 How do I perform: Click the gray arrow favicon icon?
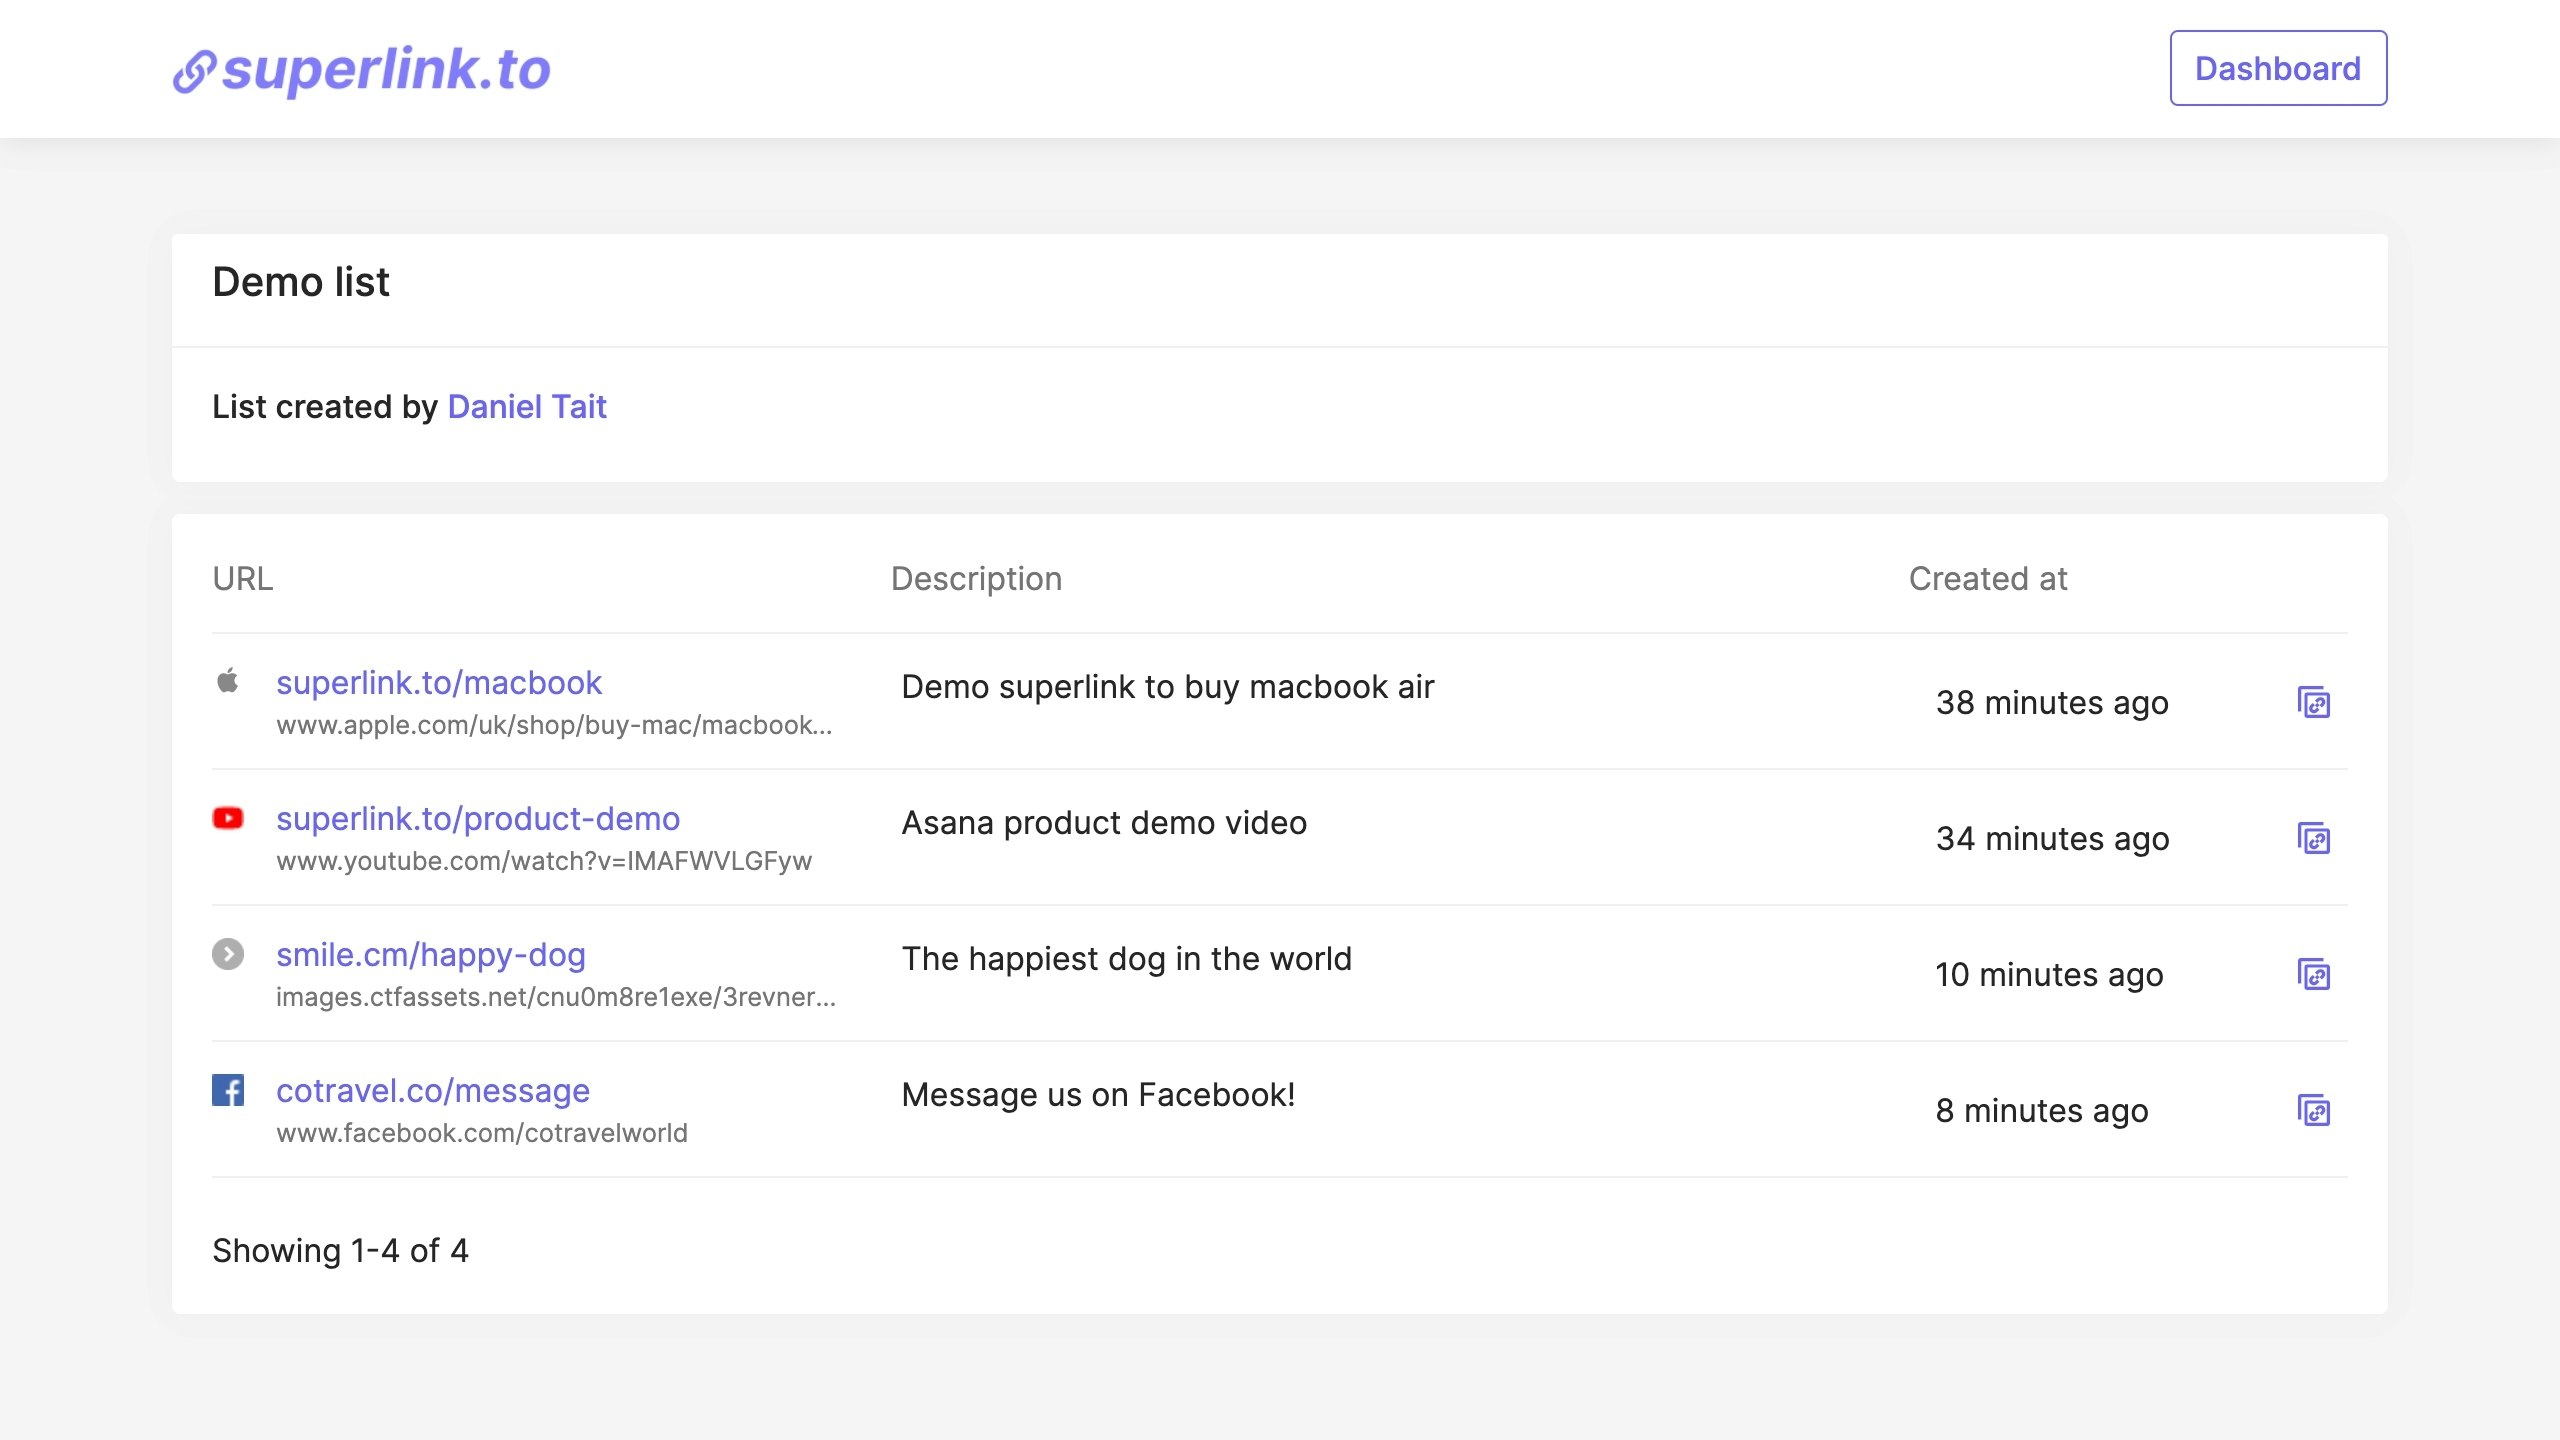tap(228, 954)
